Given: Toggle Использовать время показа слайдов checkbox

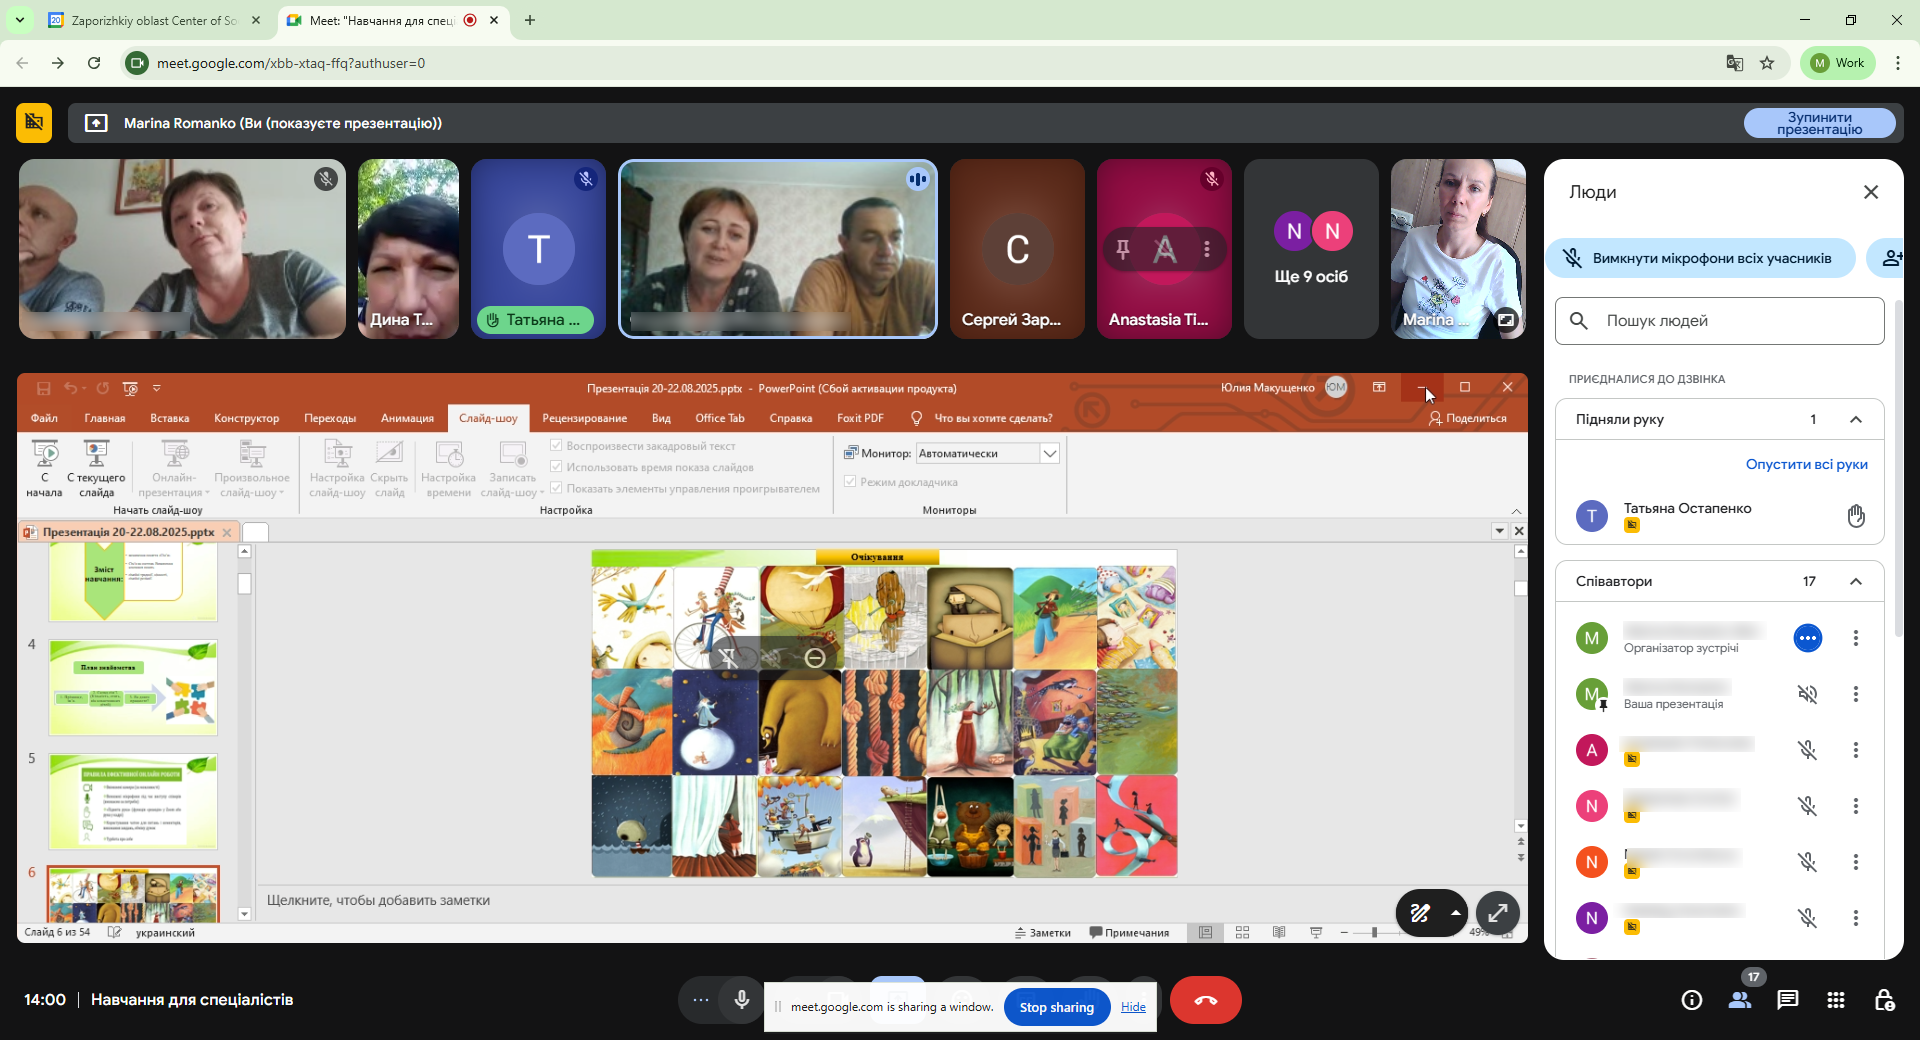Looking at the screenshot, I should point(556,467).
